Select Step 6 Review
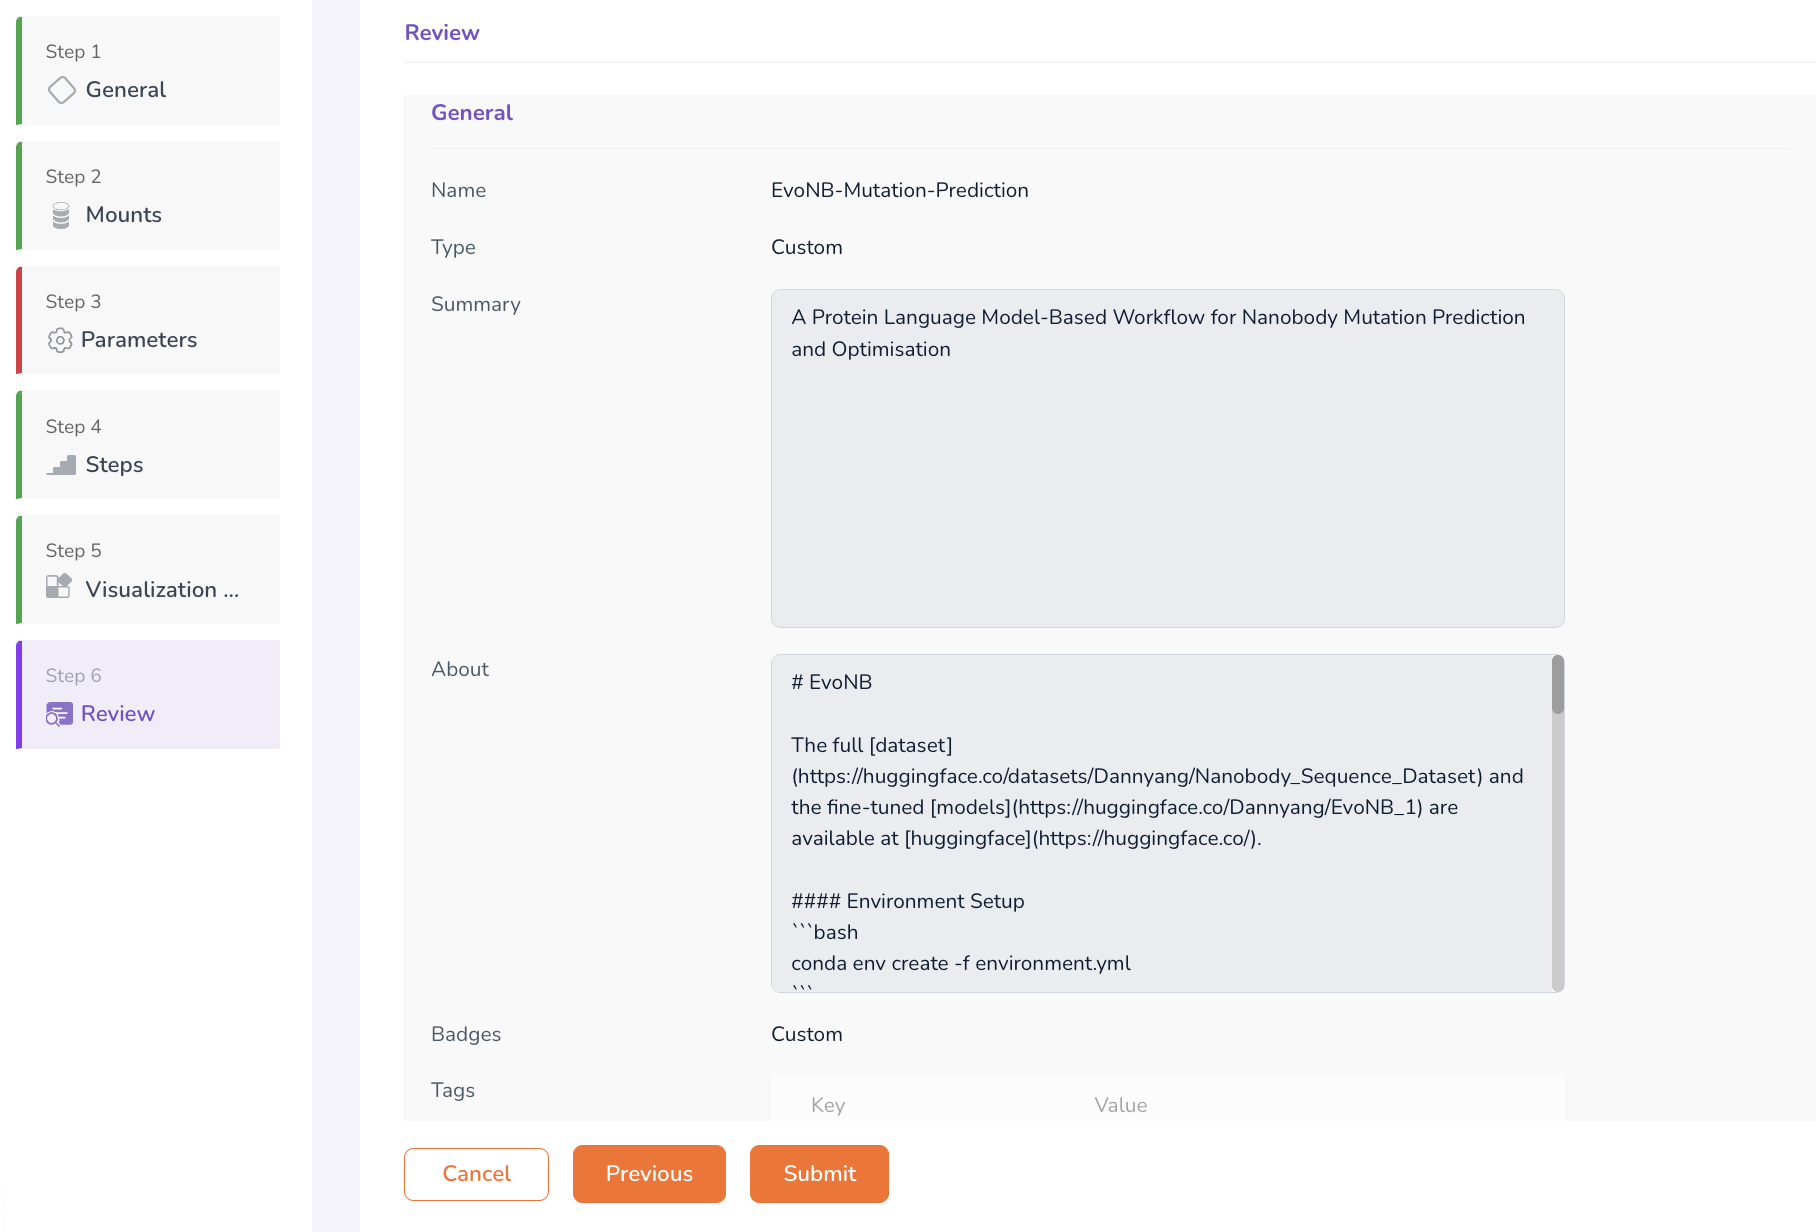1816x1232 pixels. [x=150, y=695]
